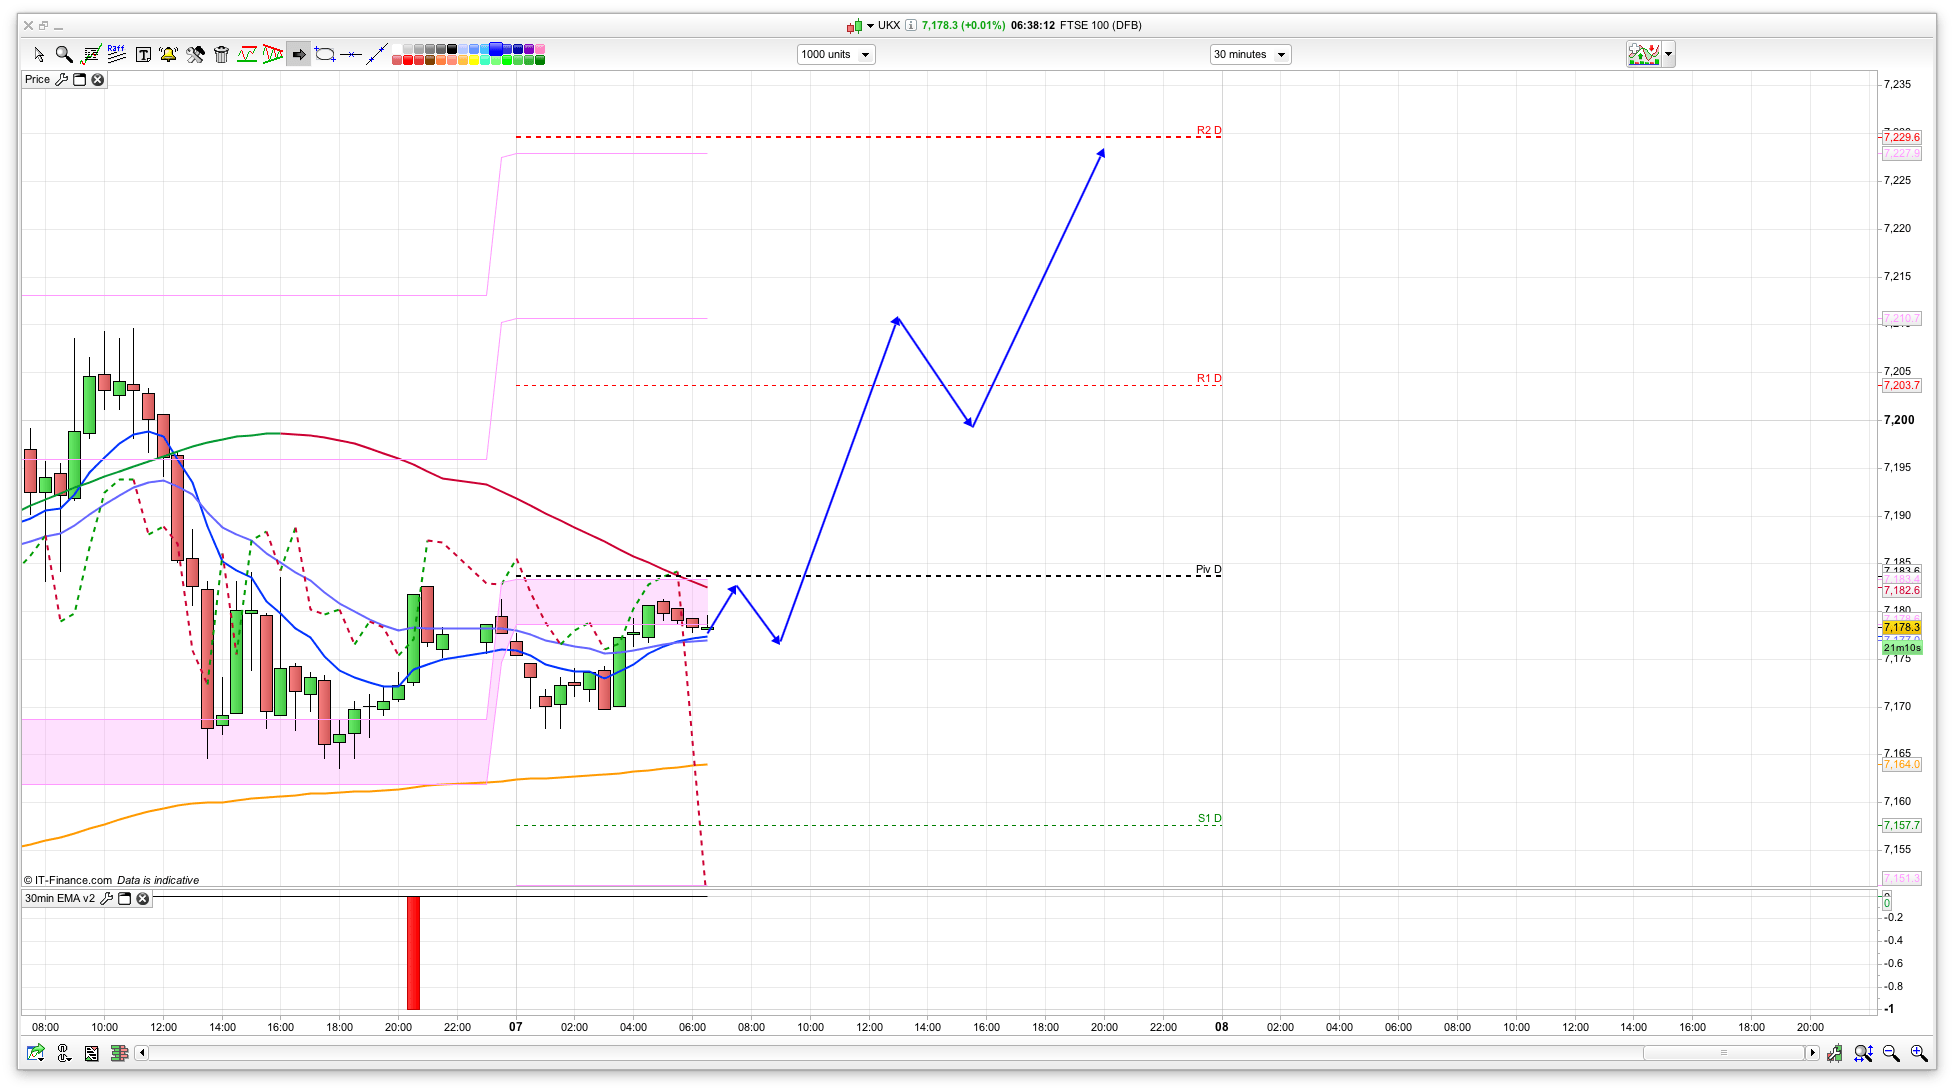Select the ellipse drawing tool
The height and width of the screenshot is (1091, 1954).
(325, 55)
